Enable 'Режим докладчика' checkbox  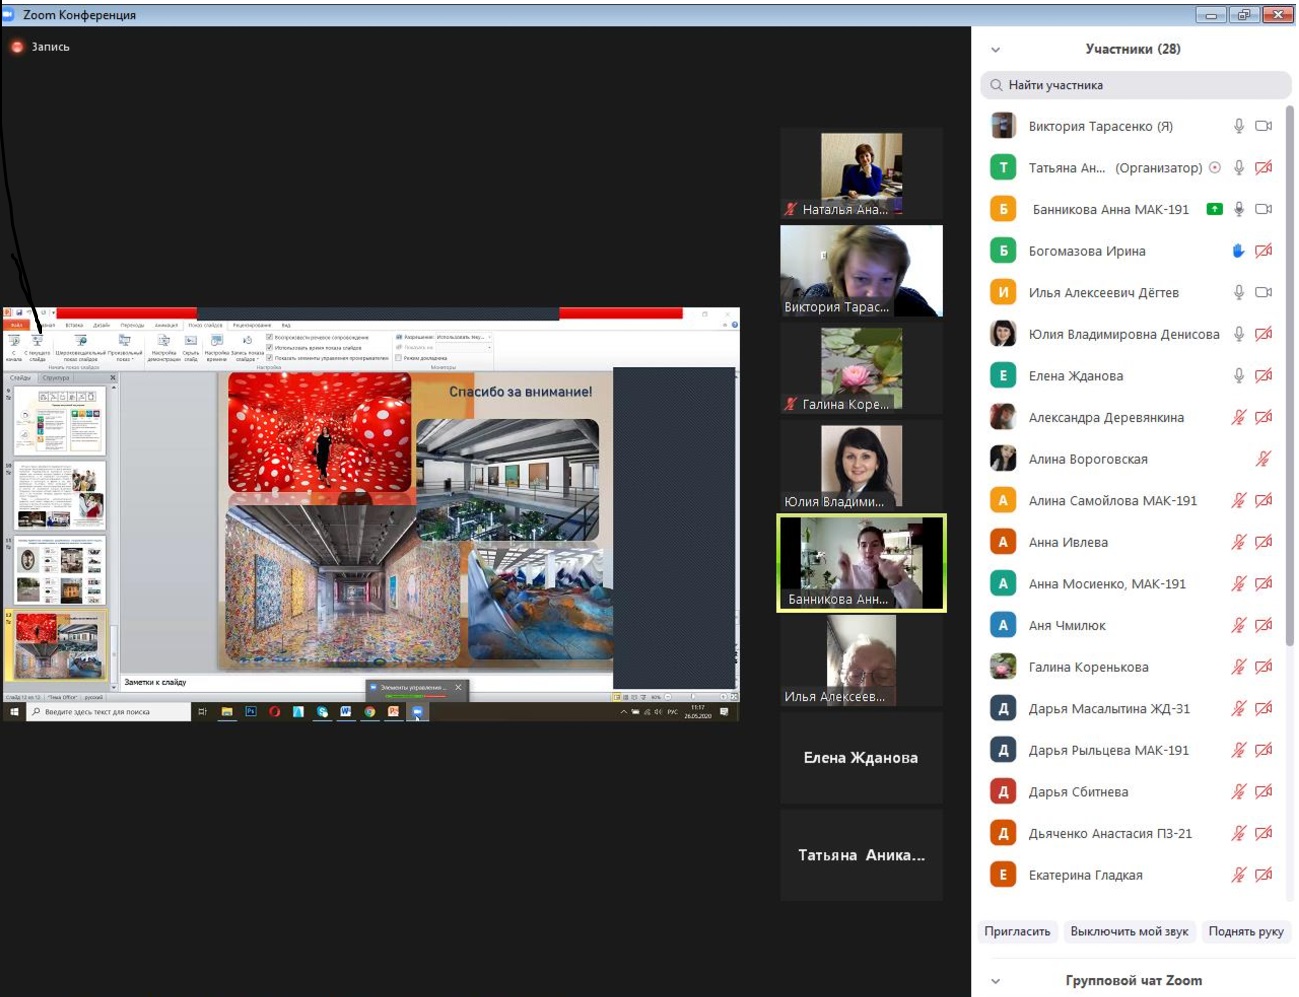tap(399, 358)
